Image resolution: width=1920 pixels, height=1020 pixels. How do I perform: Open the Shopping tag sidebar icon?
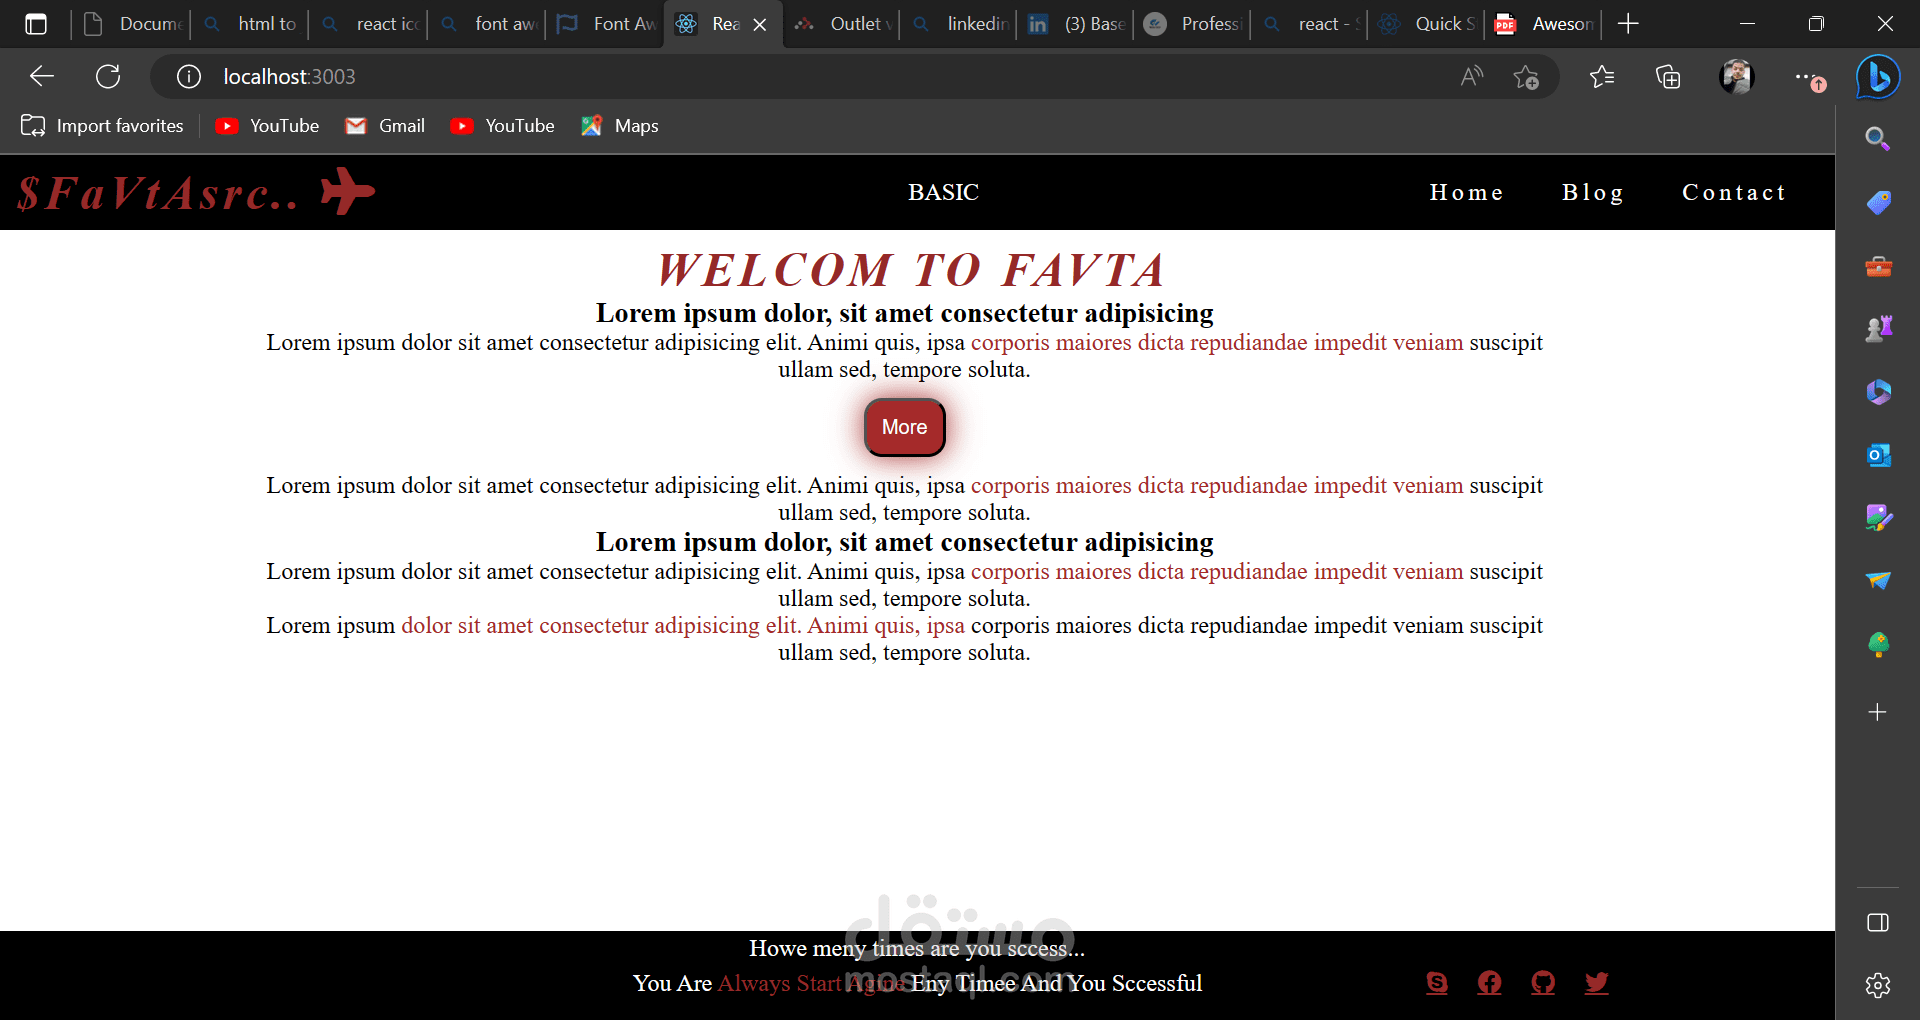pos(1878,203)
